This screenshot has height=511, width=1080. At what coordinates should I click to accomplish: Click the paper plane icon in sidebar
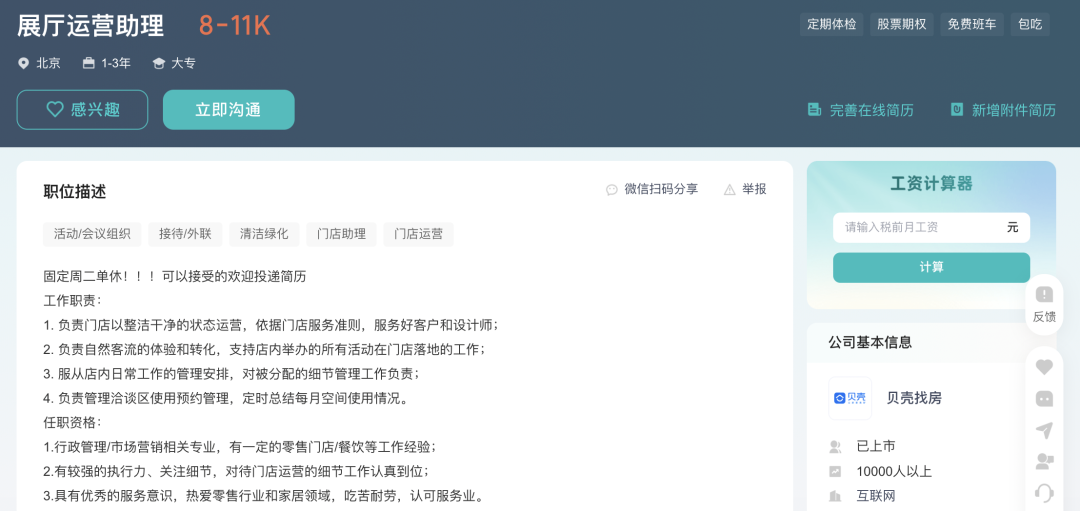point(1044,430)
